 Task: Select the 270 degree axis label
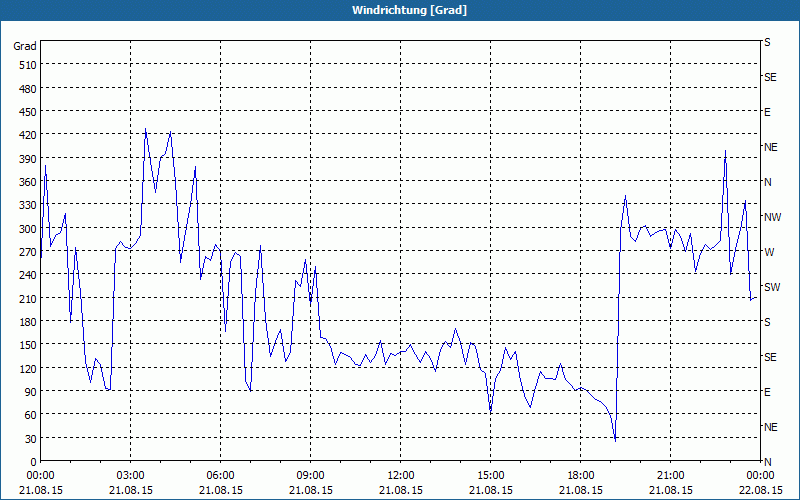click(27, 252)
